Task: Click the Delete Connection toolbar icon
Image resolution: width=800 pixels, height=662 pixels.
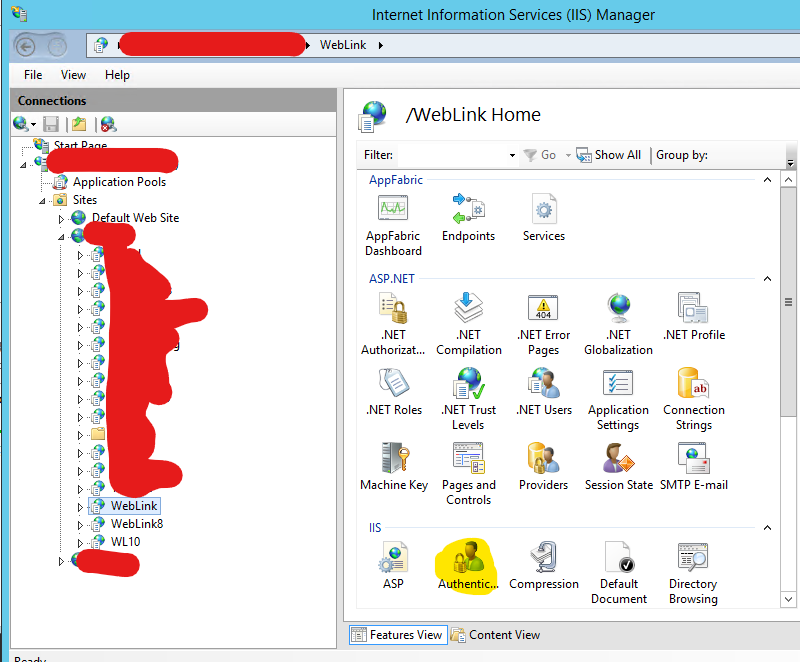Action: pyautogui.click(x=108, y=124)
